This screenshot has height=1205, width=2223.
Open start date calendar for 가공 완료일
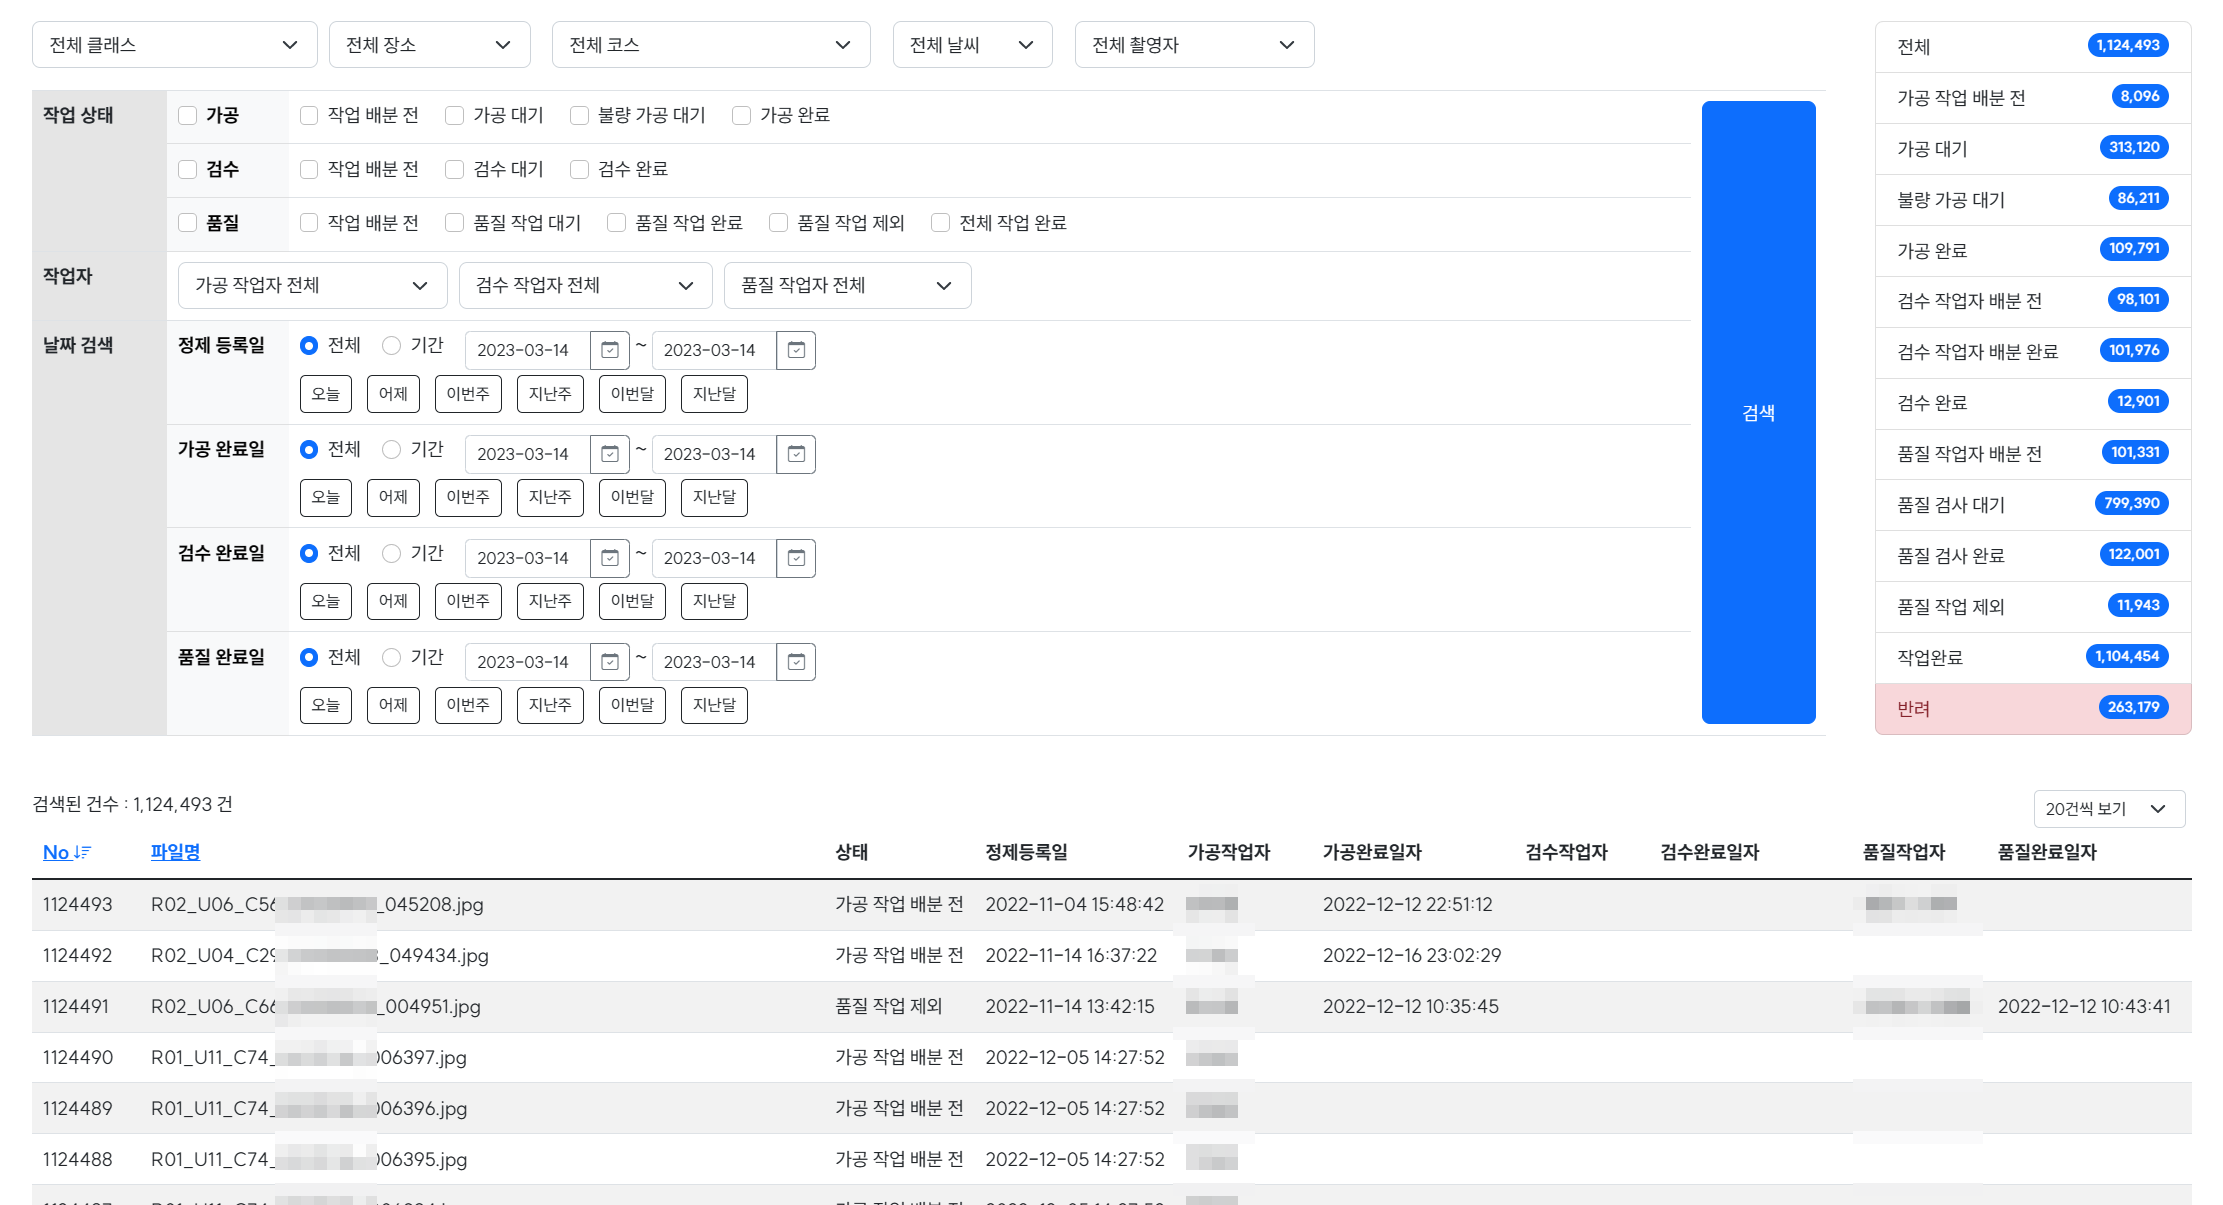click(x=610, y=454)
